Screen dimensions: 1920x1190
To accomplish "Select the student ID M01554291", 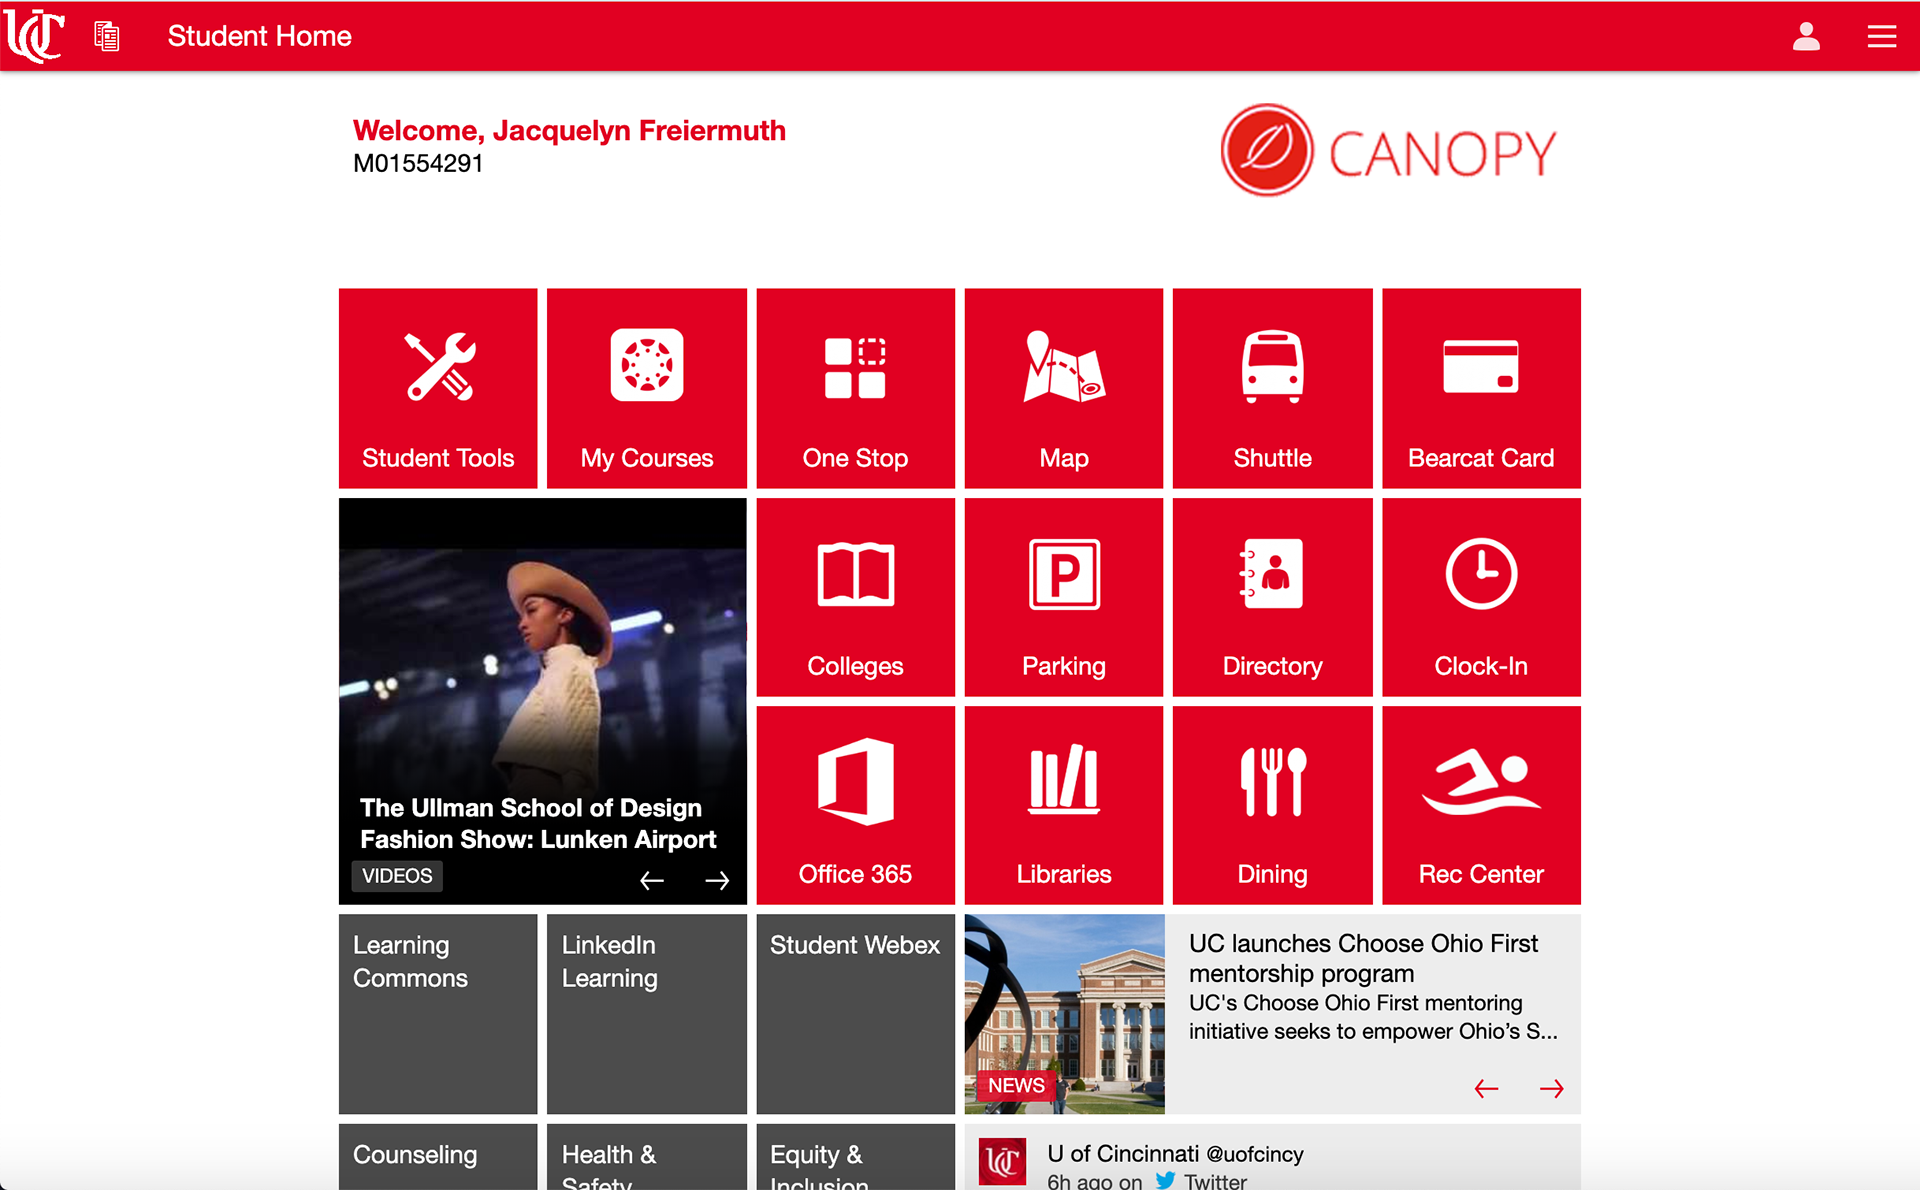I will 418,164.
